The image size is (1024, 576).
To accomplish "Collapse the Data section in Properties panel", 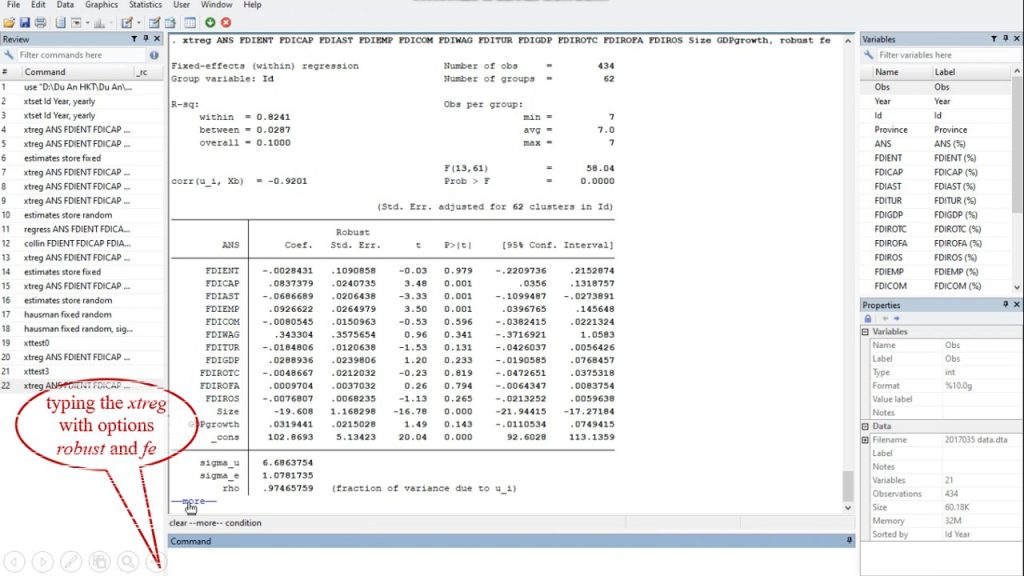I will [x=865, y=427].
